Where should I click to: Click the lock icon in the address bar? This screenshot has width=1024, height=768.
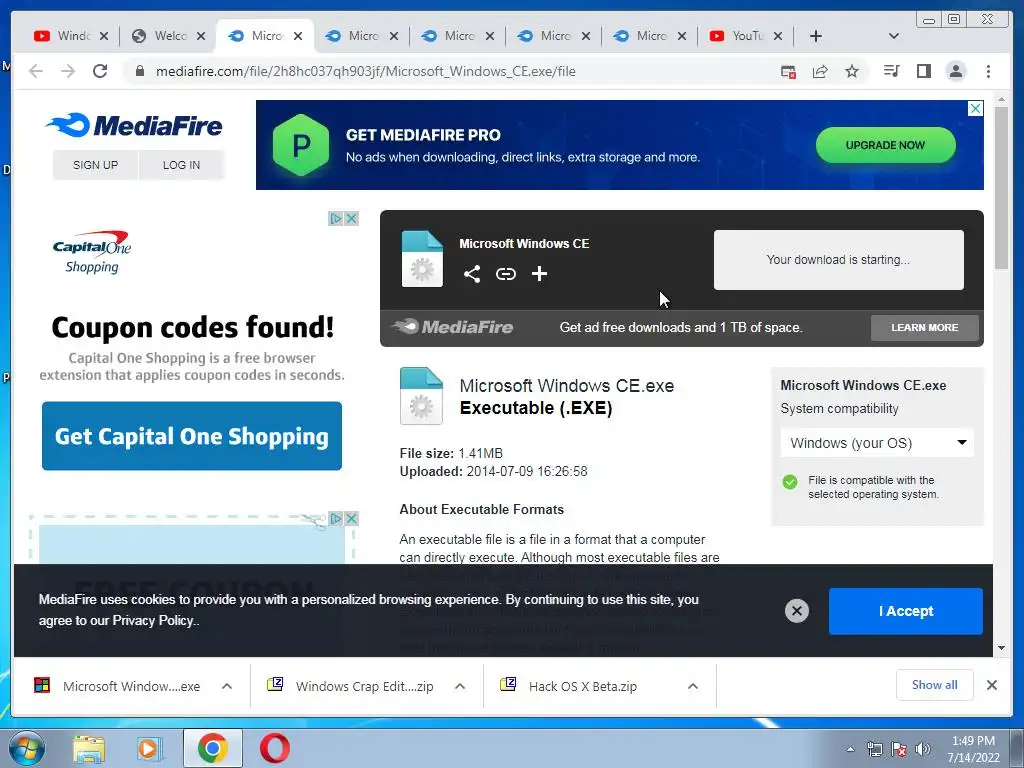click(139, 71)
